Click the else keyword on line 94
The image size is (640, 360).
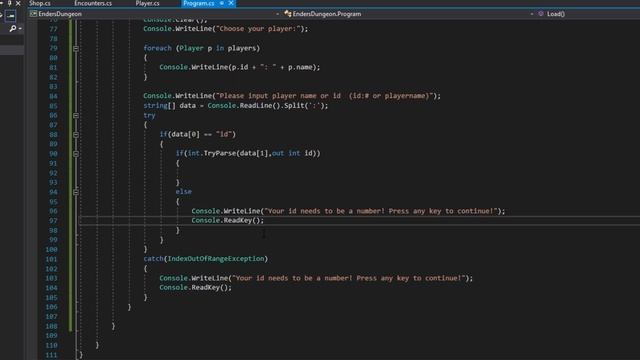184,191
